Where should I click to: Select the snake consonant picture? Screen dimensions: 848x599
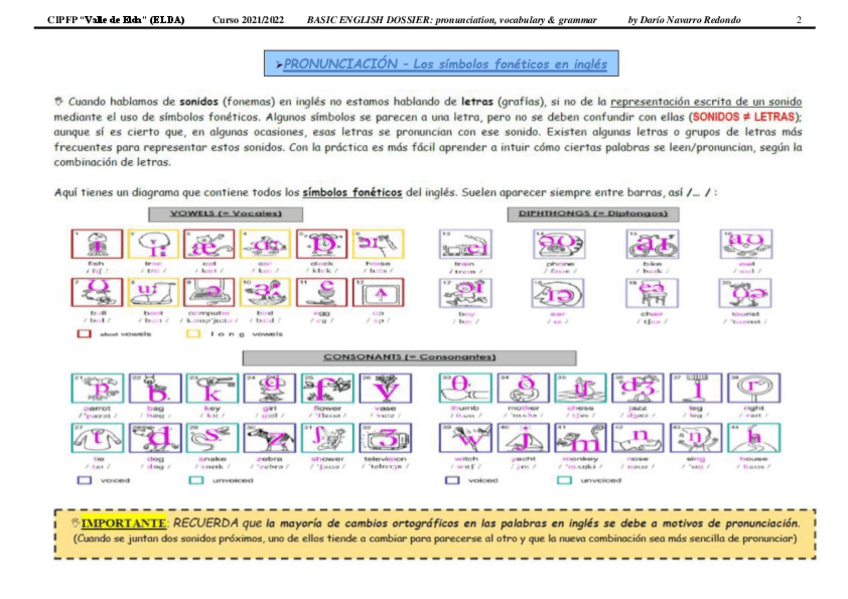[x=212, y=438]
